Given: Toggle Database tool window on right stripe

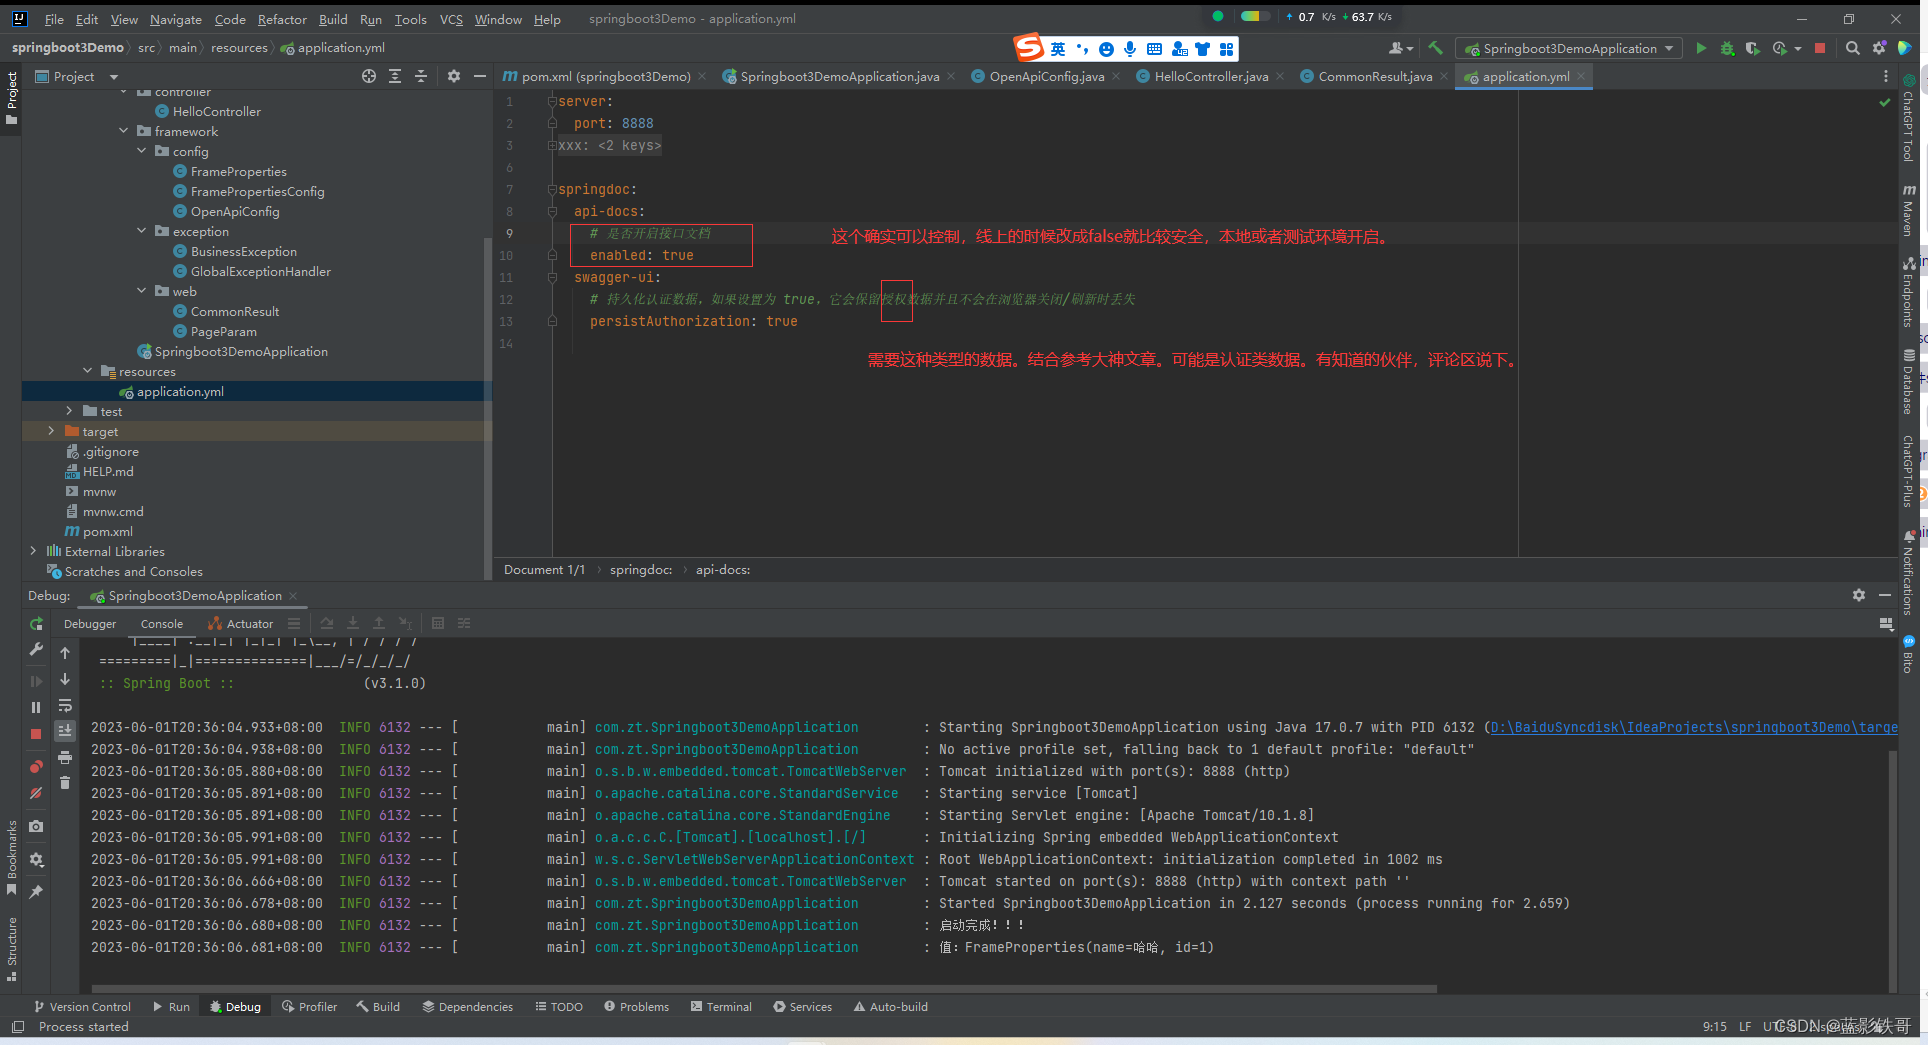Looking at the screenshot, I should pos(1909,383).
